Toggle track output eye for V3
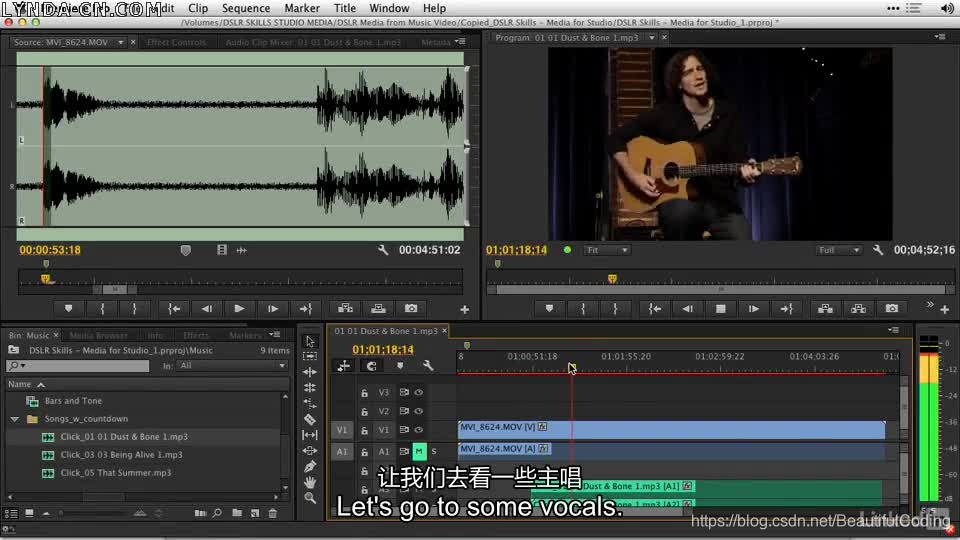Screen dimensions: 960x540 click(419, 392)
